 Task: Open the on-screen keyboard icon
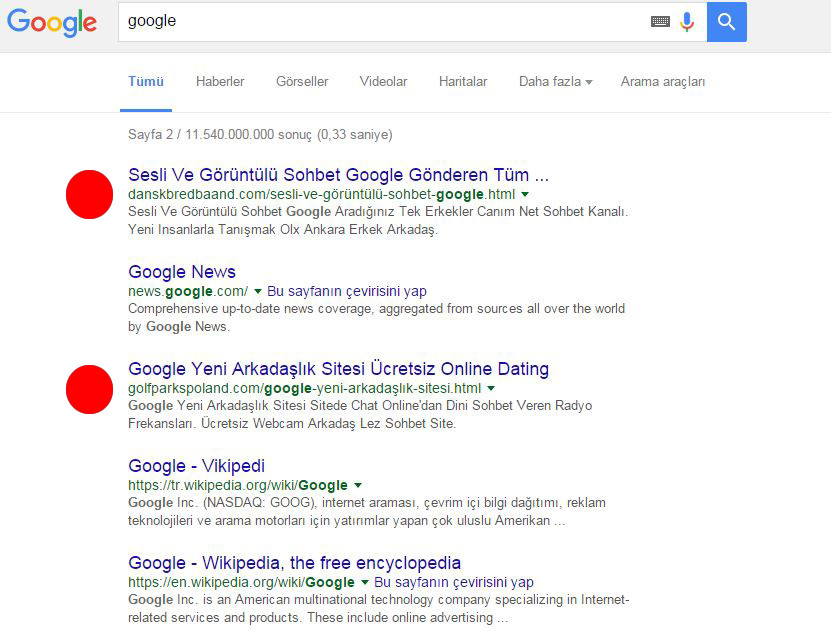click(x=660, y=21)
